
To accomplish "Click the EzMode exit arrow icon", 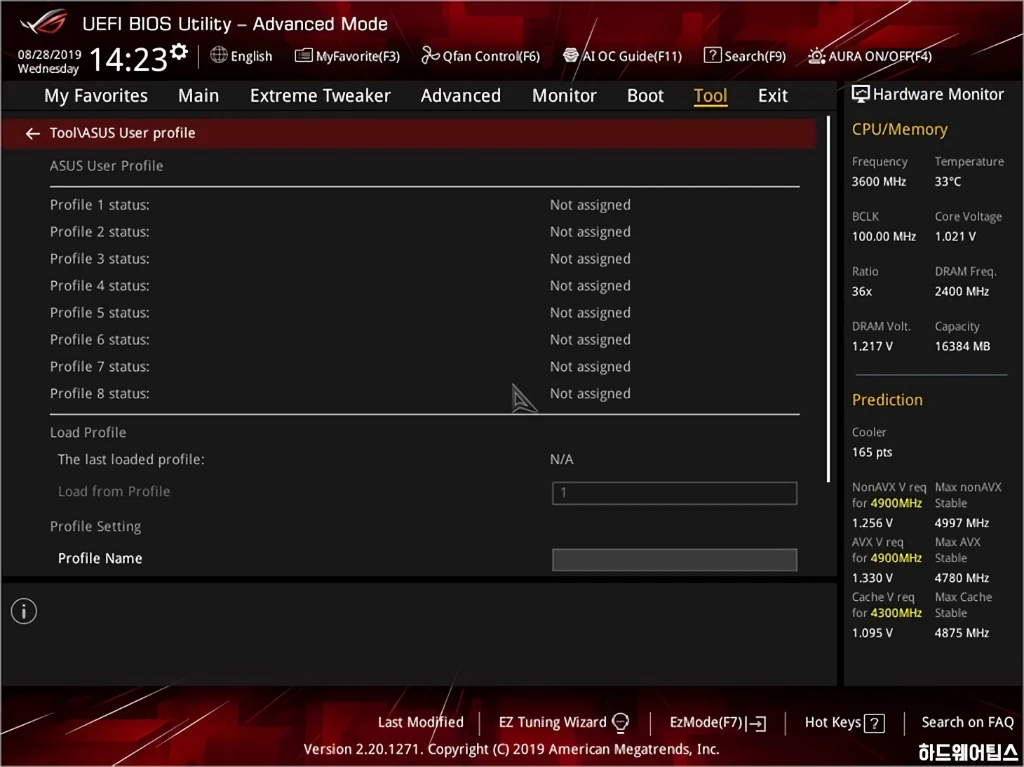I will 756,723.
